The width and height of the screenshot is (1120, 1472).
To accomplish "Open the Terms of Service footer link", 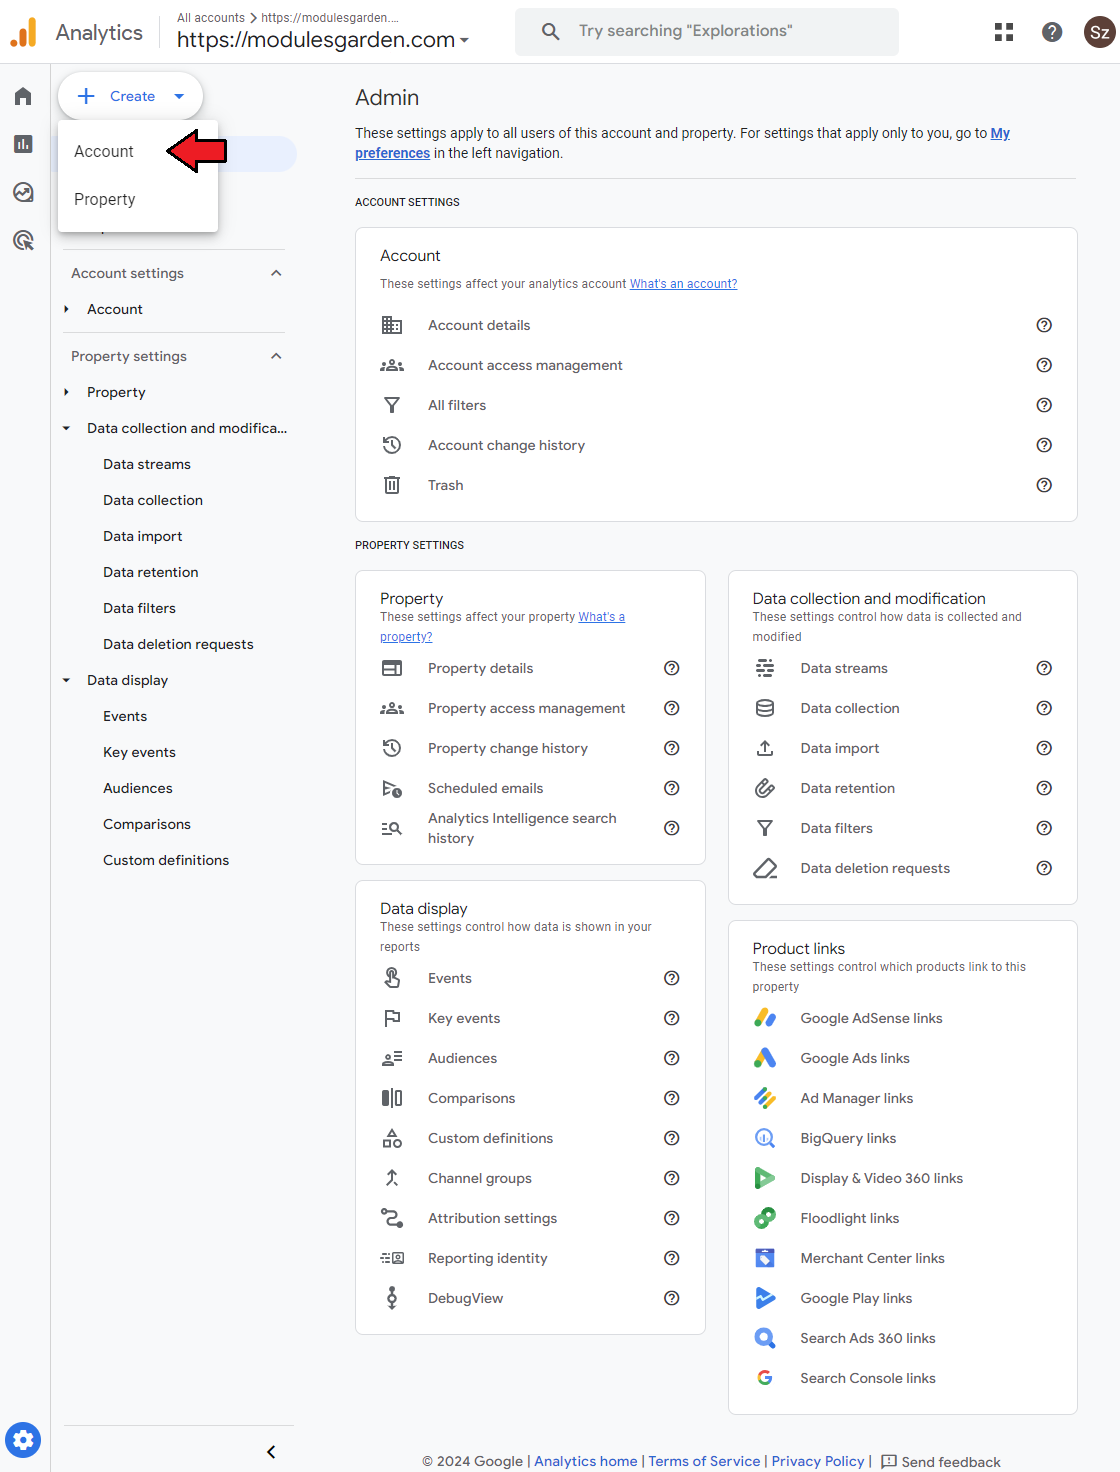I will (704, 1461).
